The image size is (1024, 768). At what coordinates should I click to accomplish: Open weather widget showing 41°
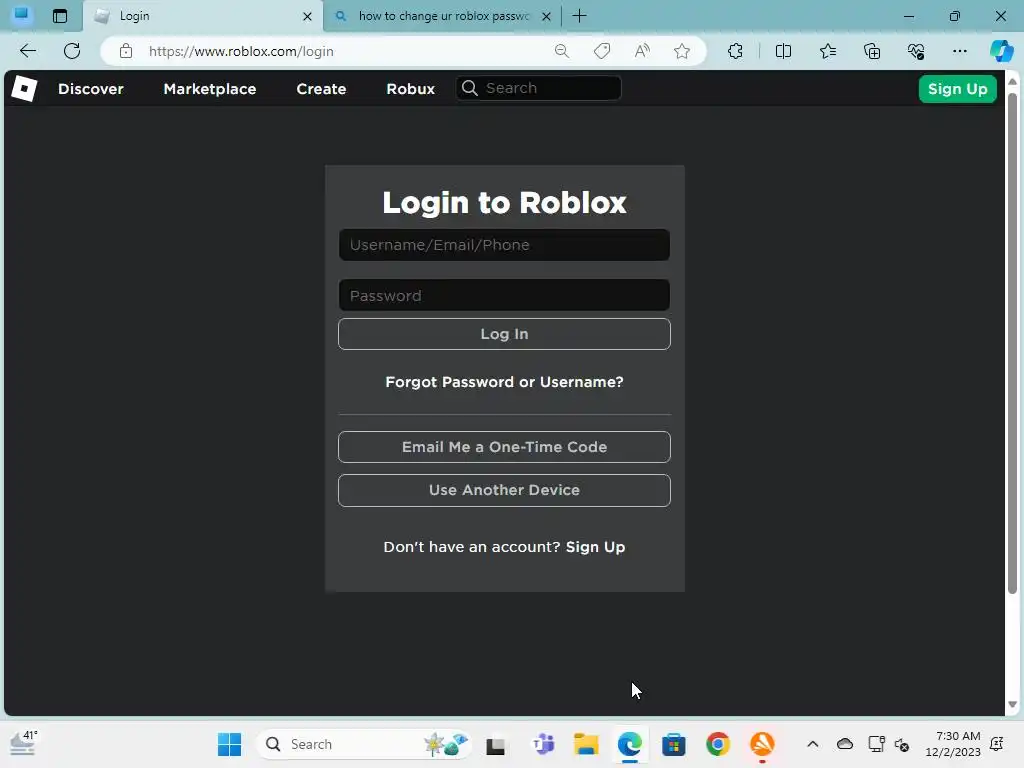(x=24, y=743)
